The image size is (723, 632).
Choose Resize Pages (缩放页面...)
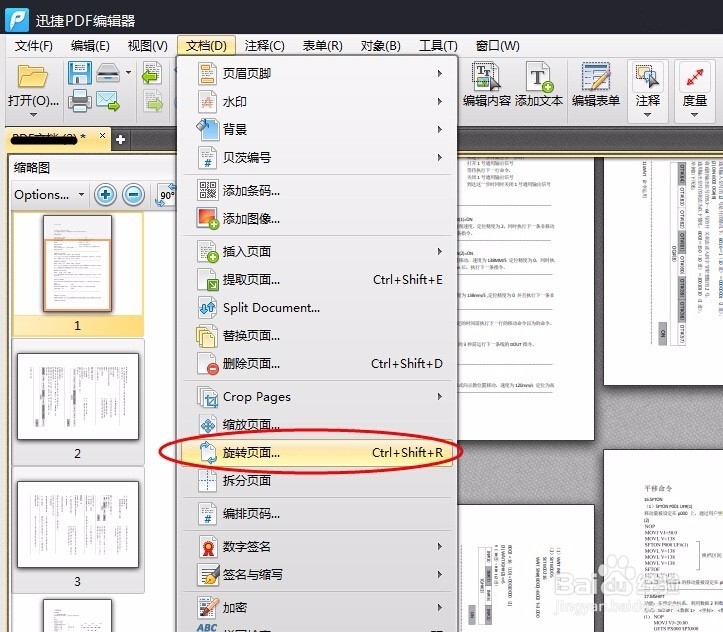tap(317, 425)
